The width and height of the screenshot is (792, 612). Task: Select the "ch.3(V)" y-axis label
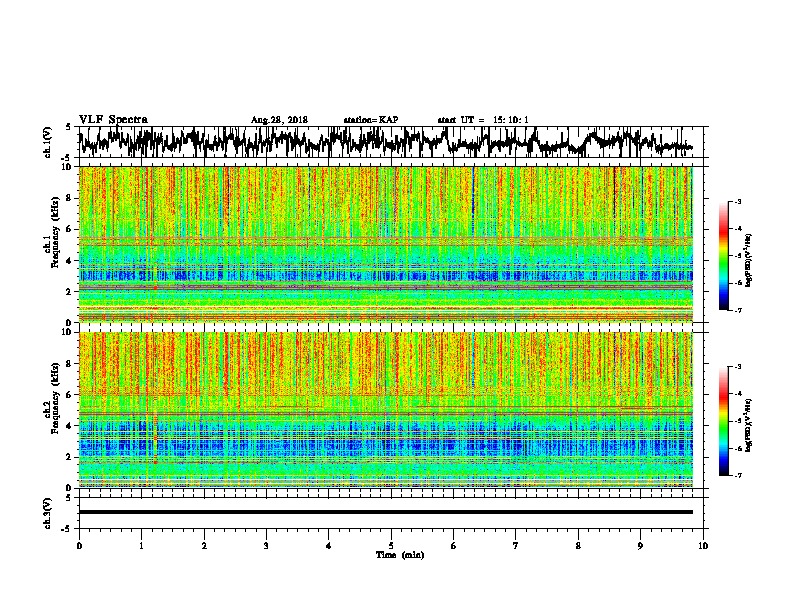pos(48,513)
